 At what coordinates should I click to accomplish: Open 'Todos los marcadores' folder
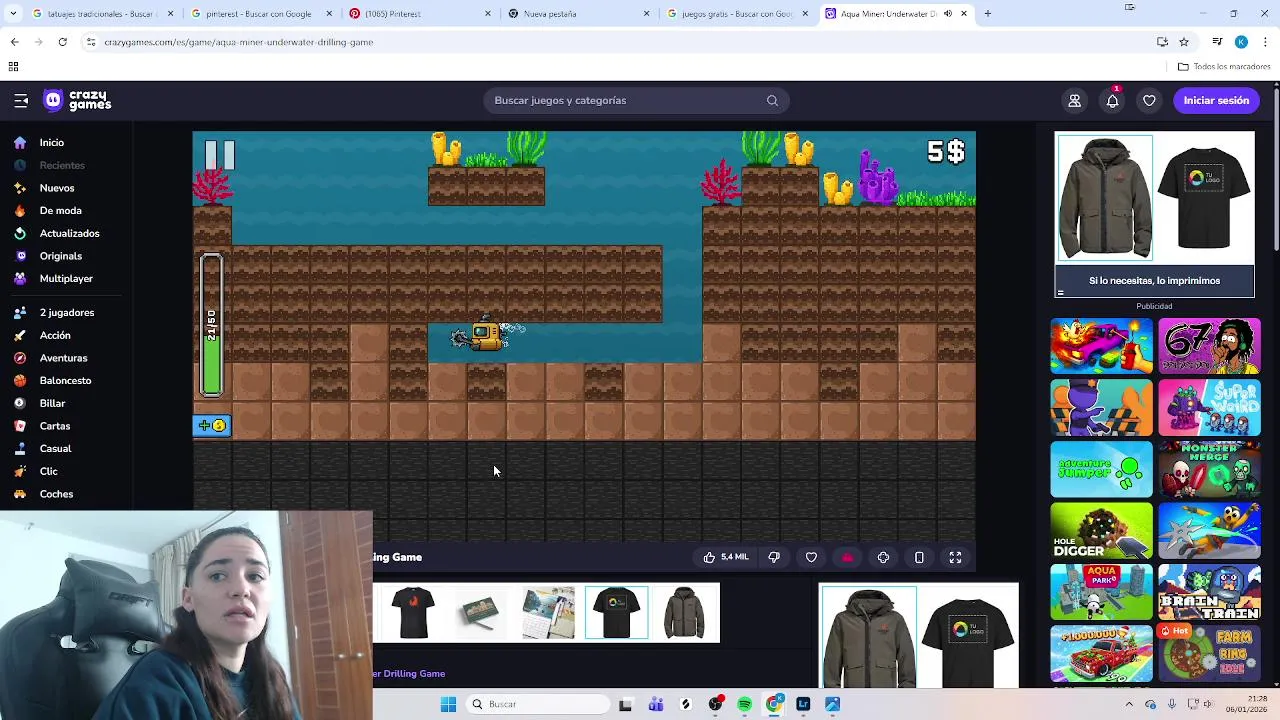[1224, 67]
